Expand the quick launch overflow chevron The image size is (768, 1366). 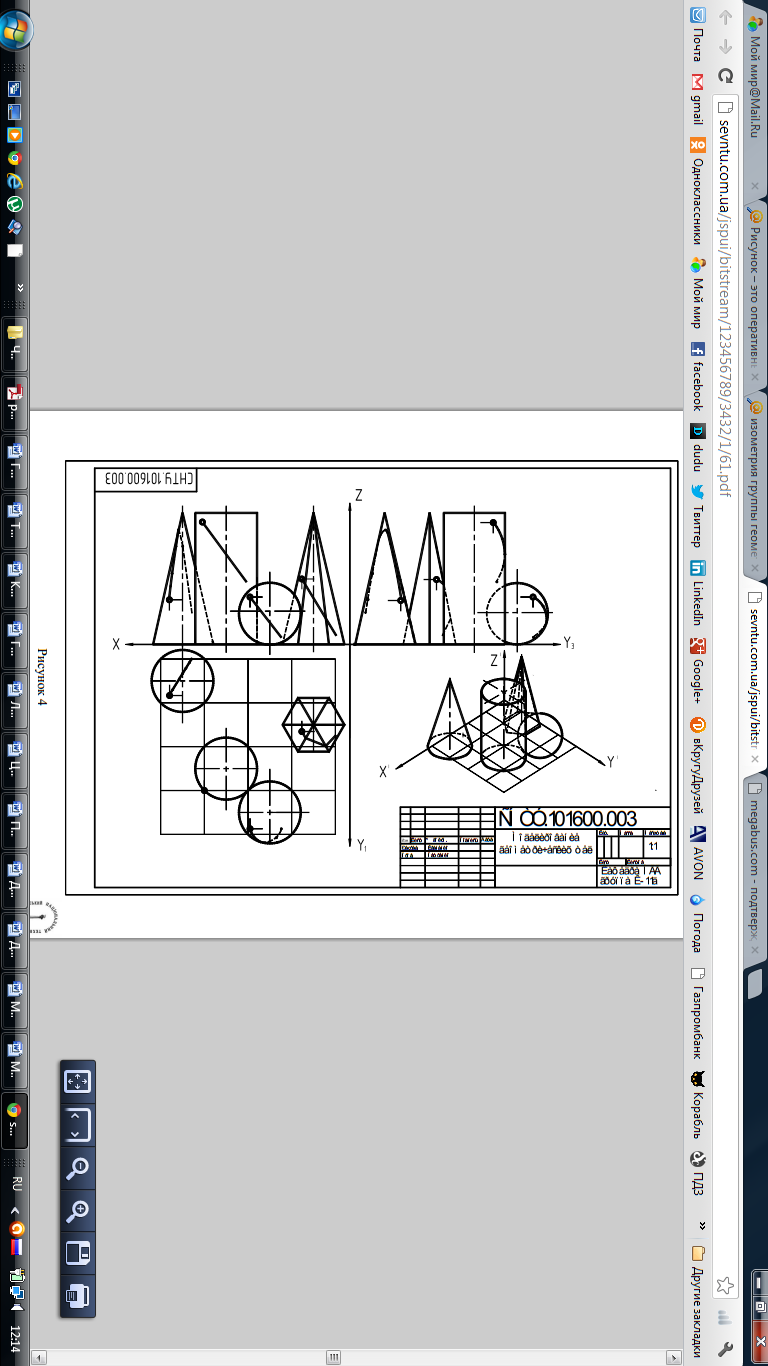21,287
